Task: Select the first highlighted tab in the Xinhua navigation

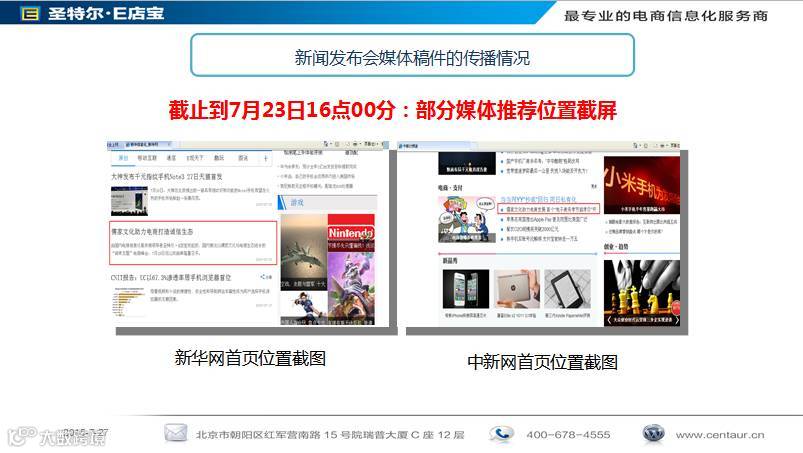Action: click(x=123, y=158)
